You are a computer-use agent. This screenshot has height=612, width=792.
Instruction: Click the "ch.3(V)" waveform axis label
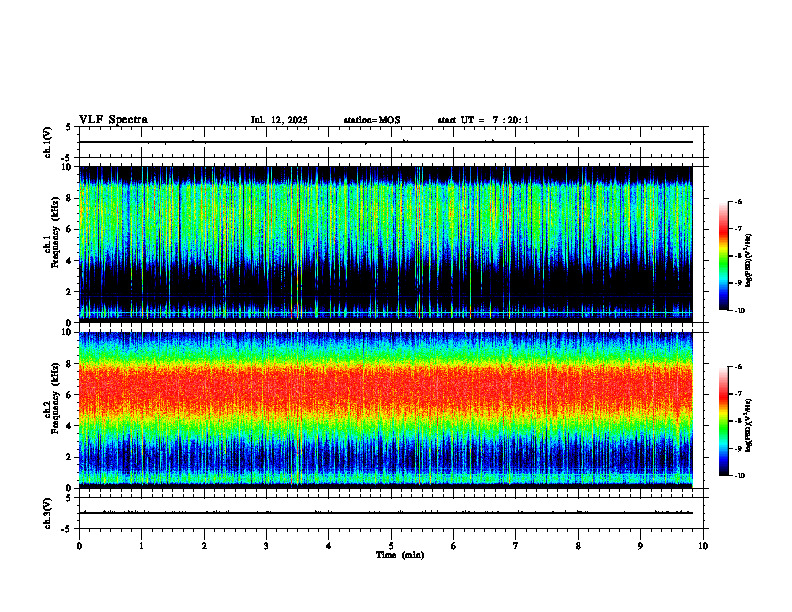click(47, 514)
